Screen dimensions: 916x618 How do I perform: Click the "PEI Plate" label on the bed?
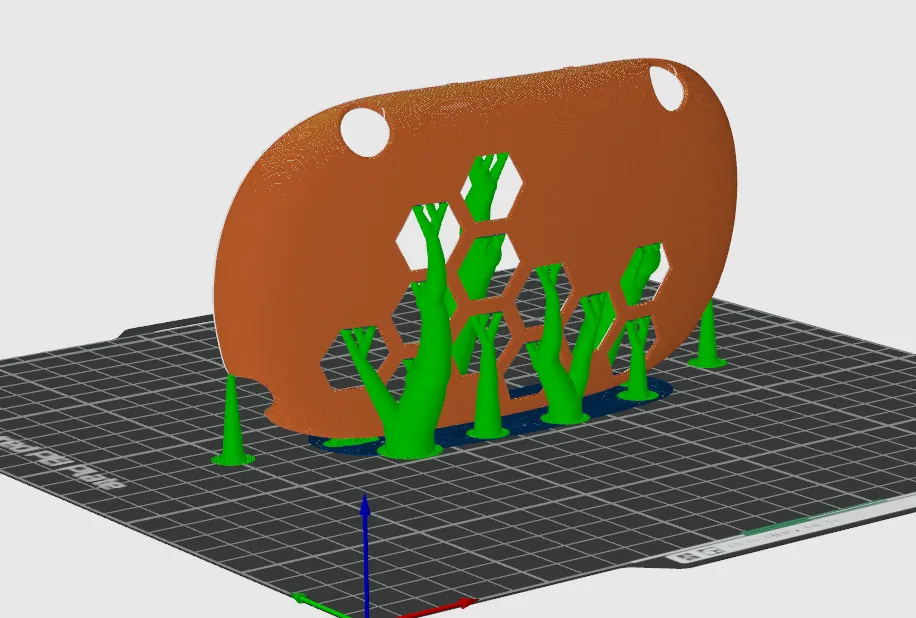pos(61,463)
